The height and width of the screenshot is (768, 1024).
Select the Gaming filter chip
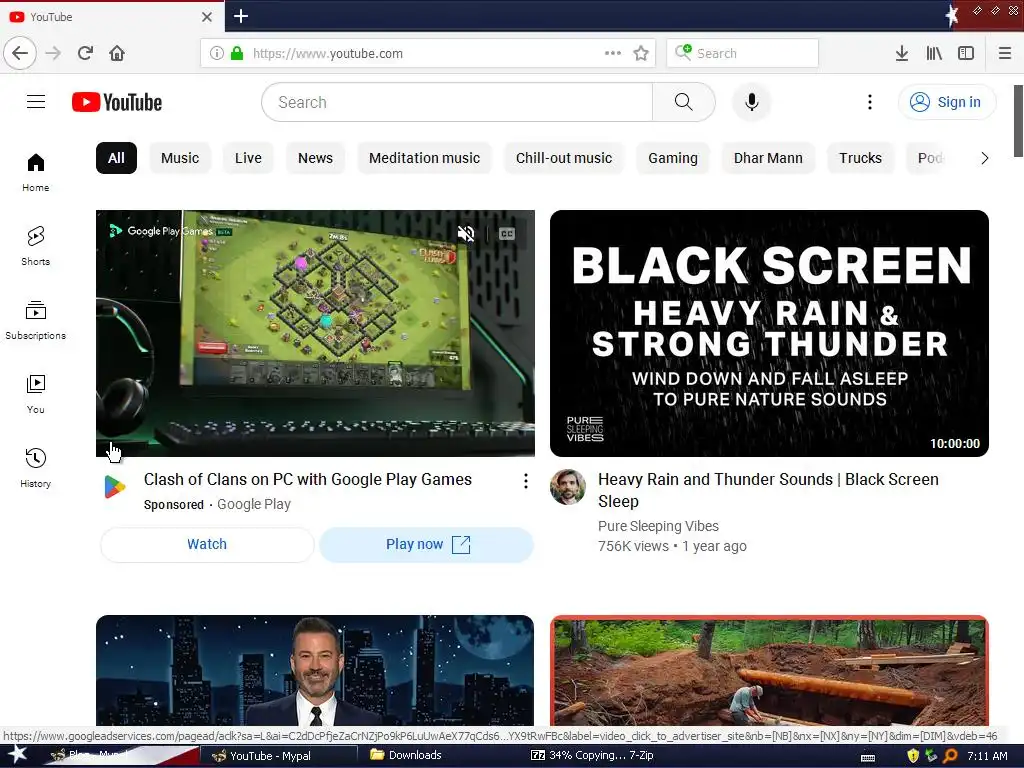click(673, 158)
